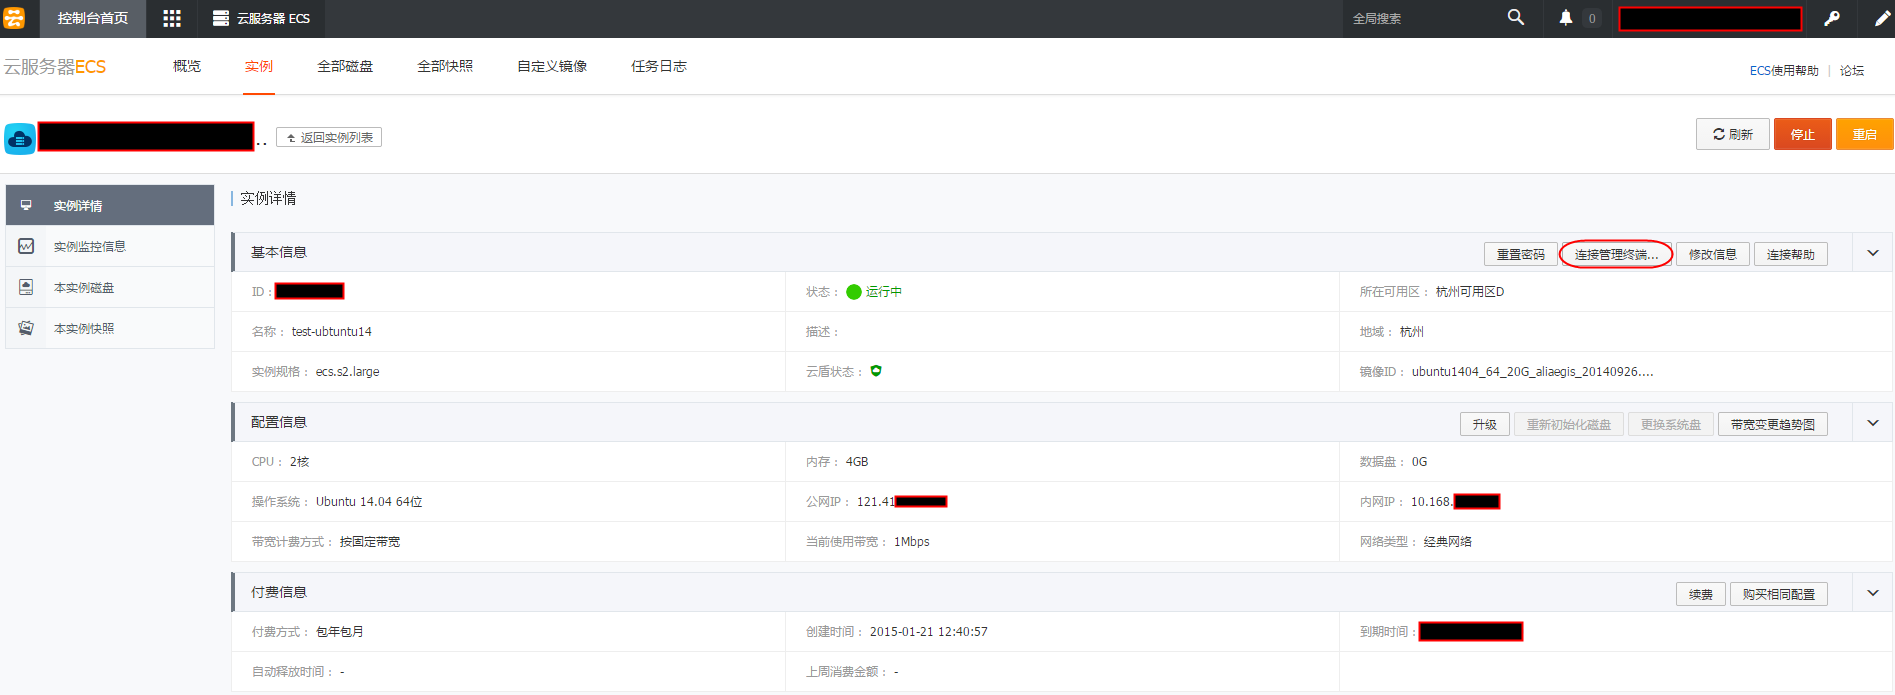Image resolution: width=1895 pixels, height=695 pixels.
Task: Click the key icon in top bar
Action: (x=1832, y=18)
